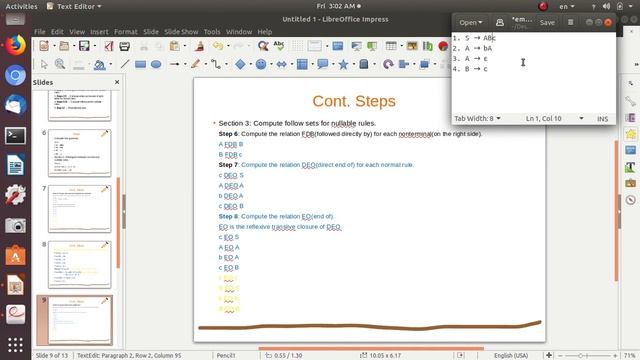Select the Clone Formatting paintbrush icon
Image resolution: width=640 pixels, height=360 pixels.
pos(200,46)
